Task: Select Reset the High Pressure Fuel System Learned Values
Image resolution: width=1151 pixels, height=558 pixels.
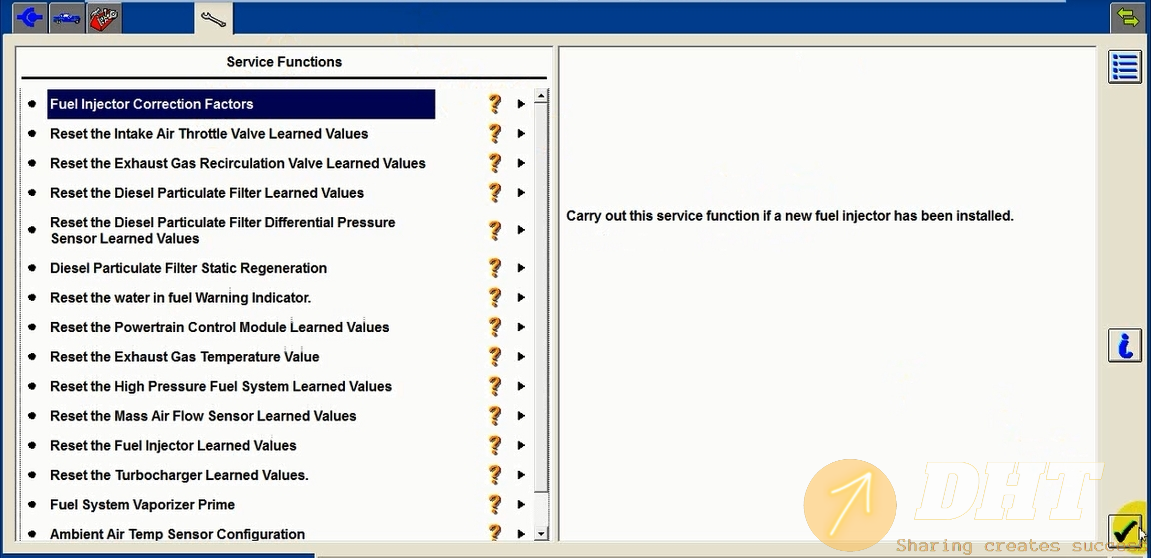Action: tap(221, 386)
